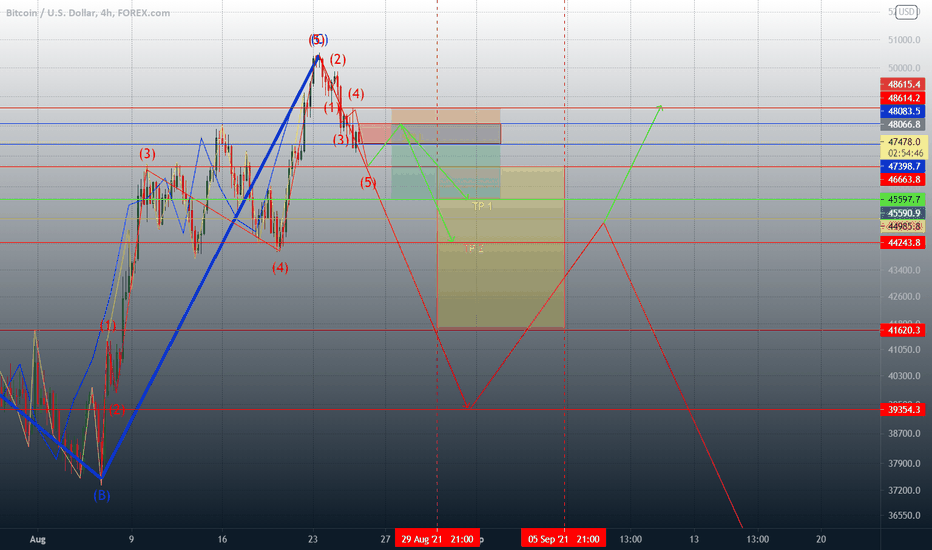932x550 pixels.
Task: Select the dark 45590.9 price label
Action: point(903,213)
